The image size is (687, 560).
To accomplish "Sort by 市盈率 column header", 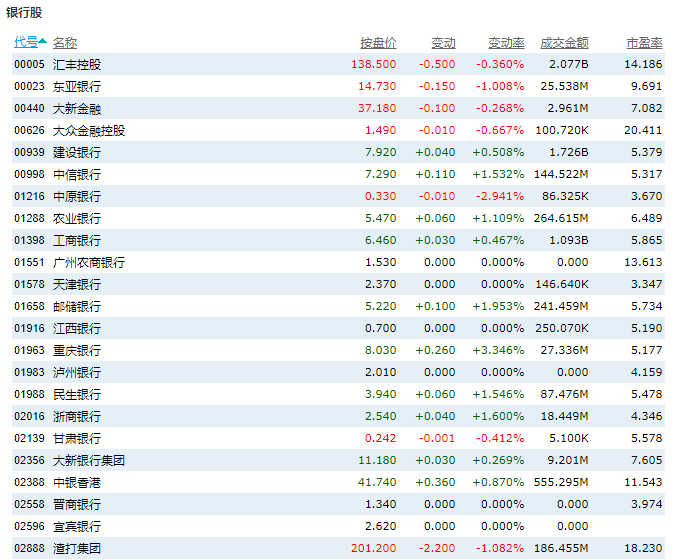I will 644,43.
